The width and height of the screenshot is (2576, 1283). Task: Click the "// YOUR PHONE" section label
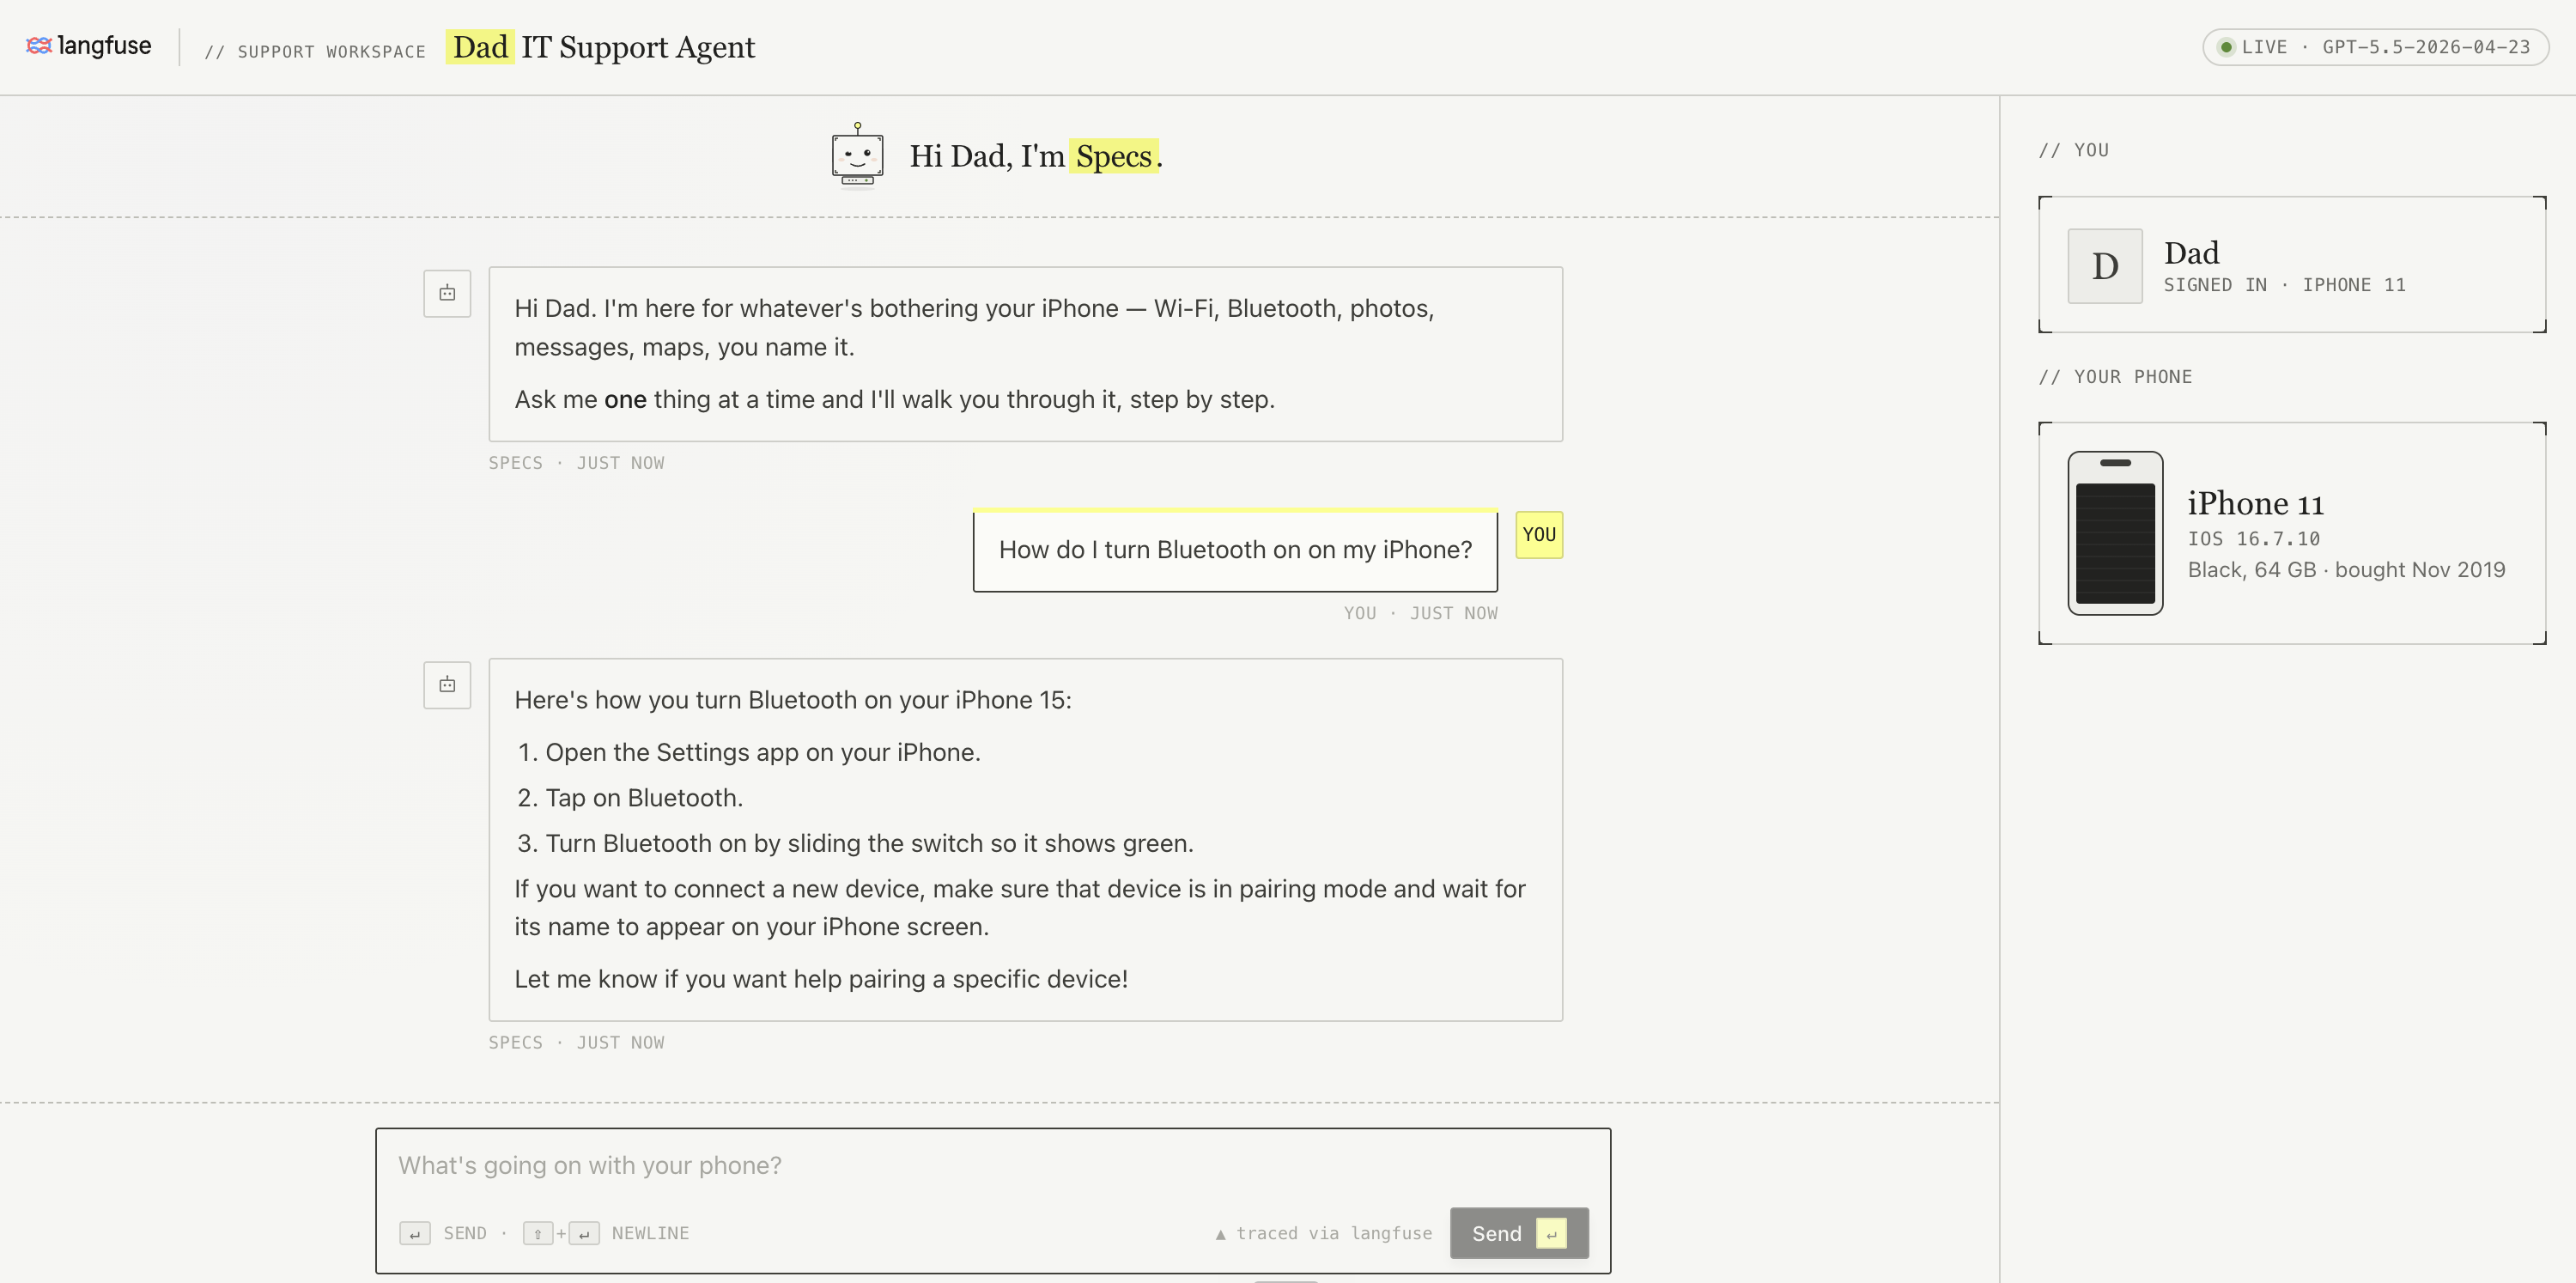point(2115,377)
